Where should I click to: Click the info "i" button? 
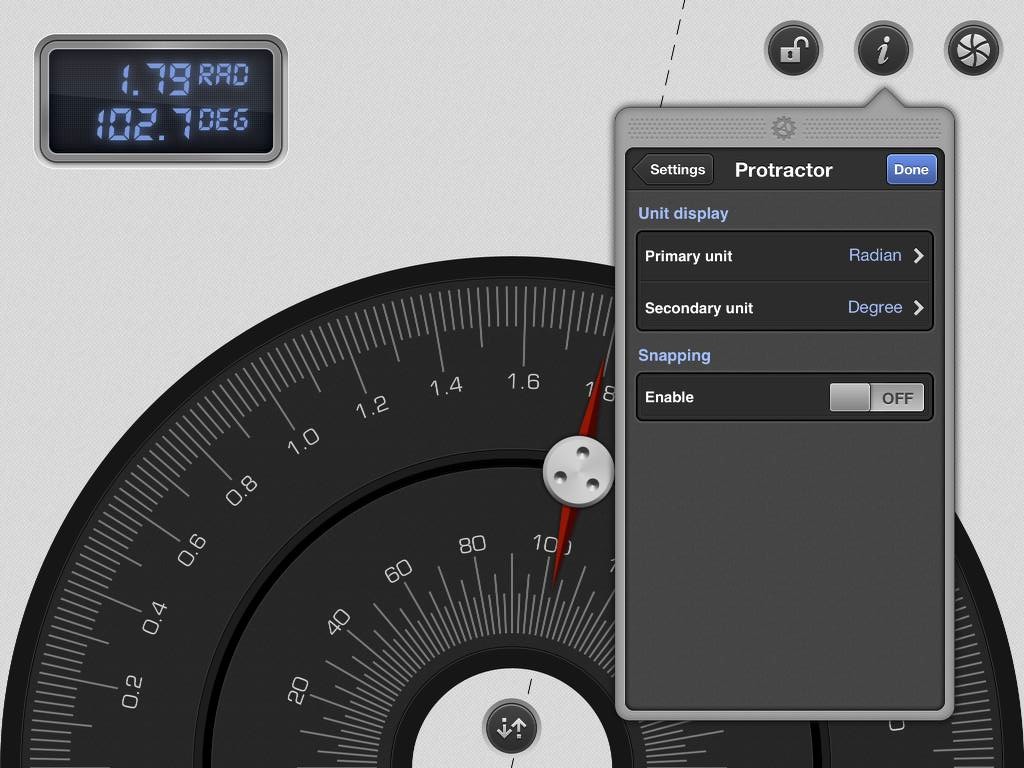[883, 50]
